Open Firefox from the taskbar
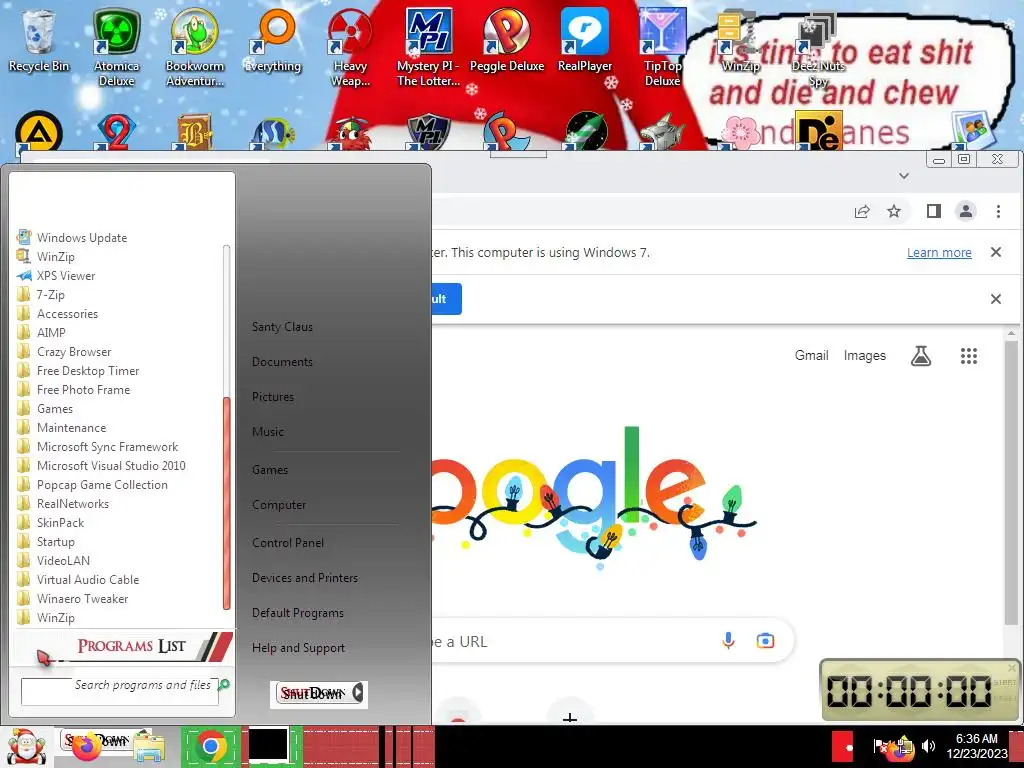This screenshot has width=1024, height=768. coord(86,747)
